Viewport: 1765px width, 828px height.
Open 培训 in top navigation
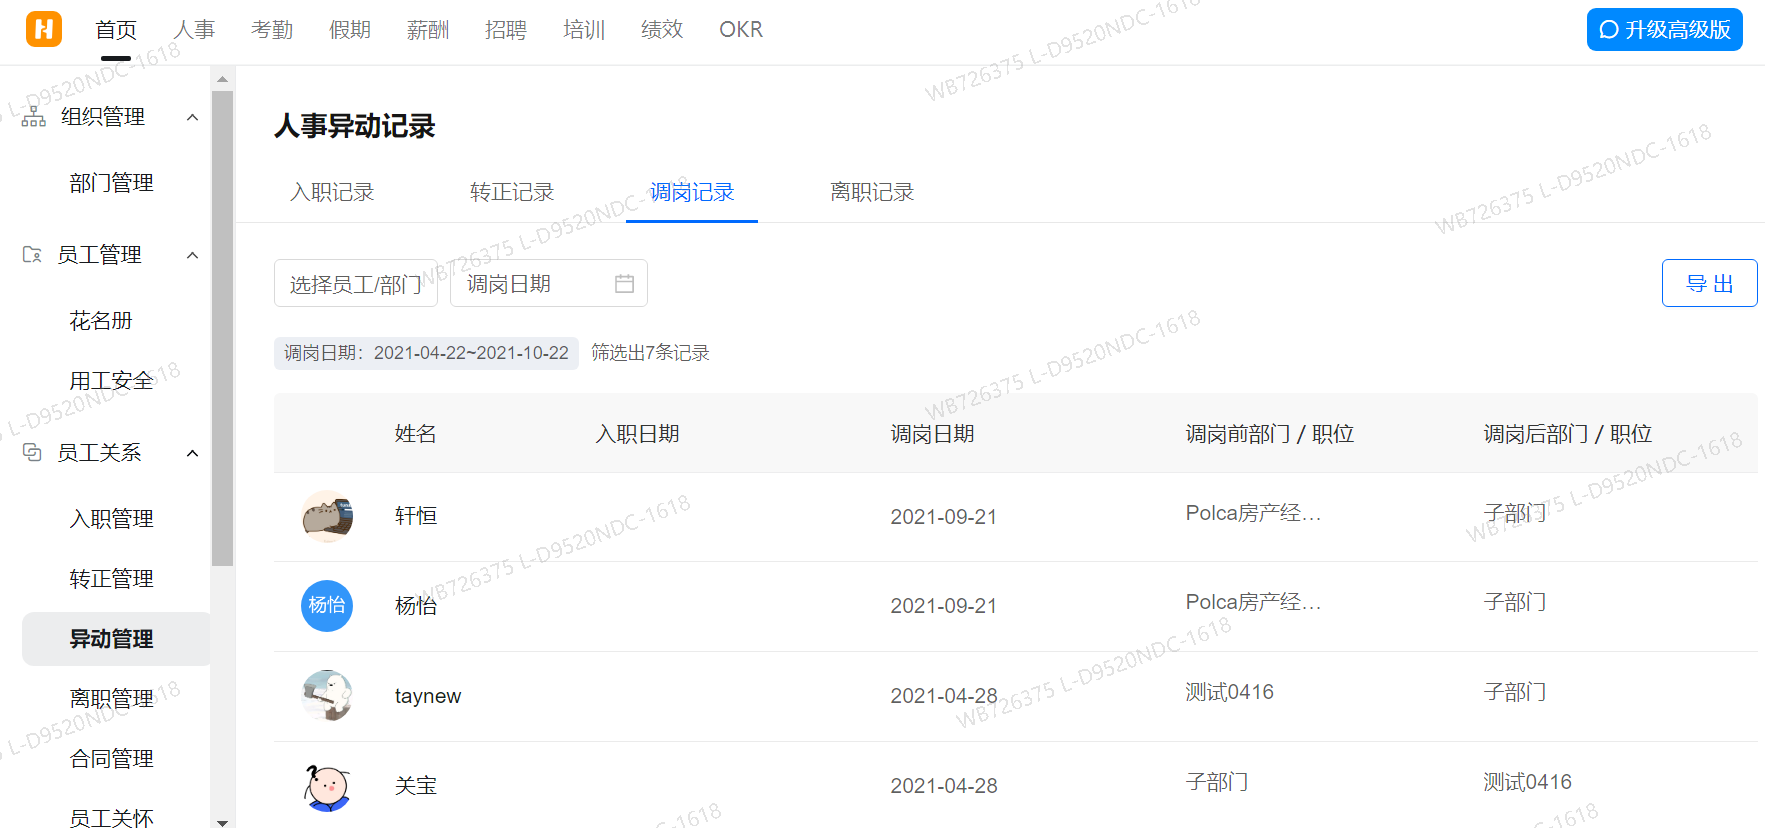(584, 30)
